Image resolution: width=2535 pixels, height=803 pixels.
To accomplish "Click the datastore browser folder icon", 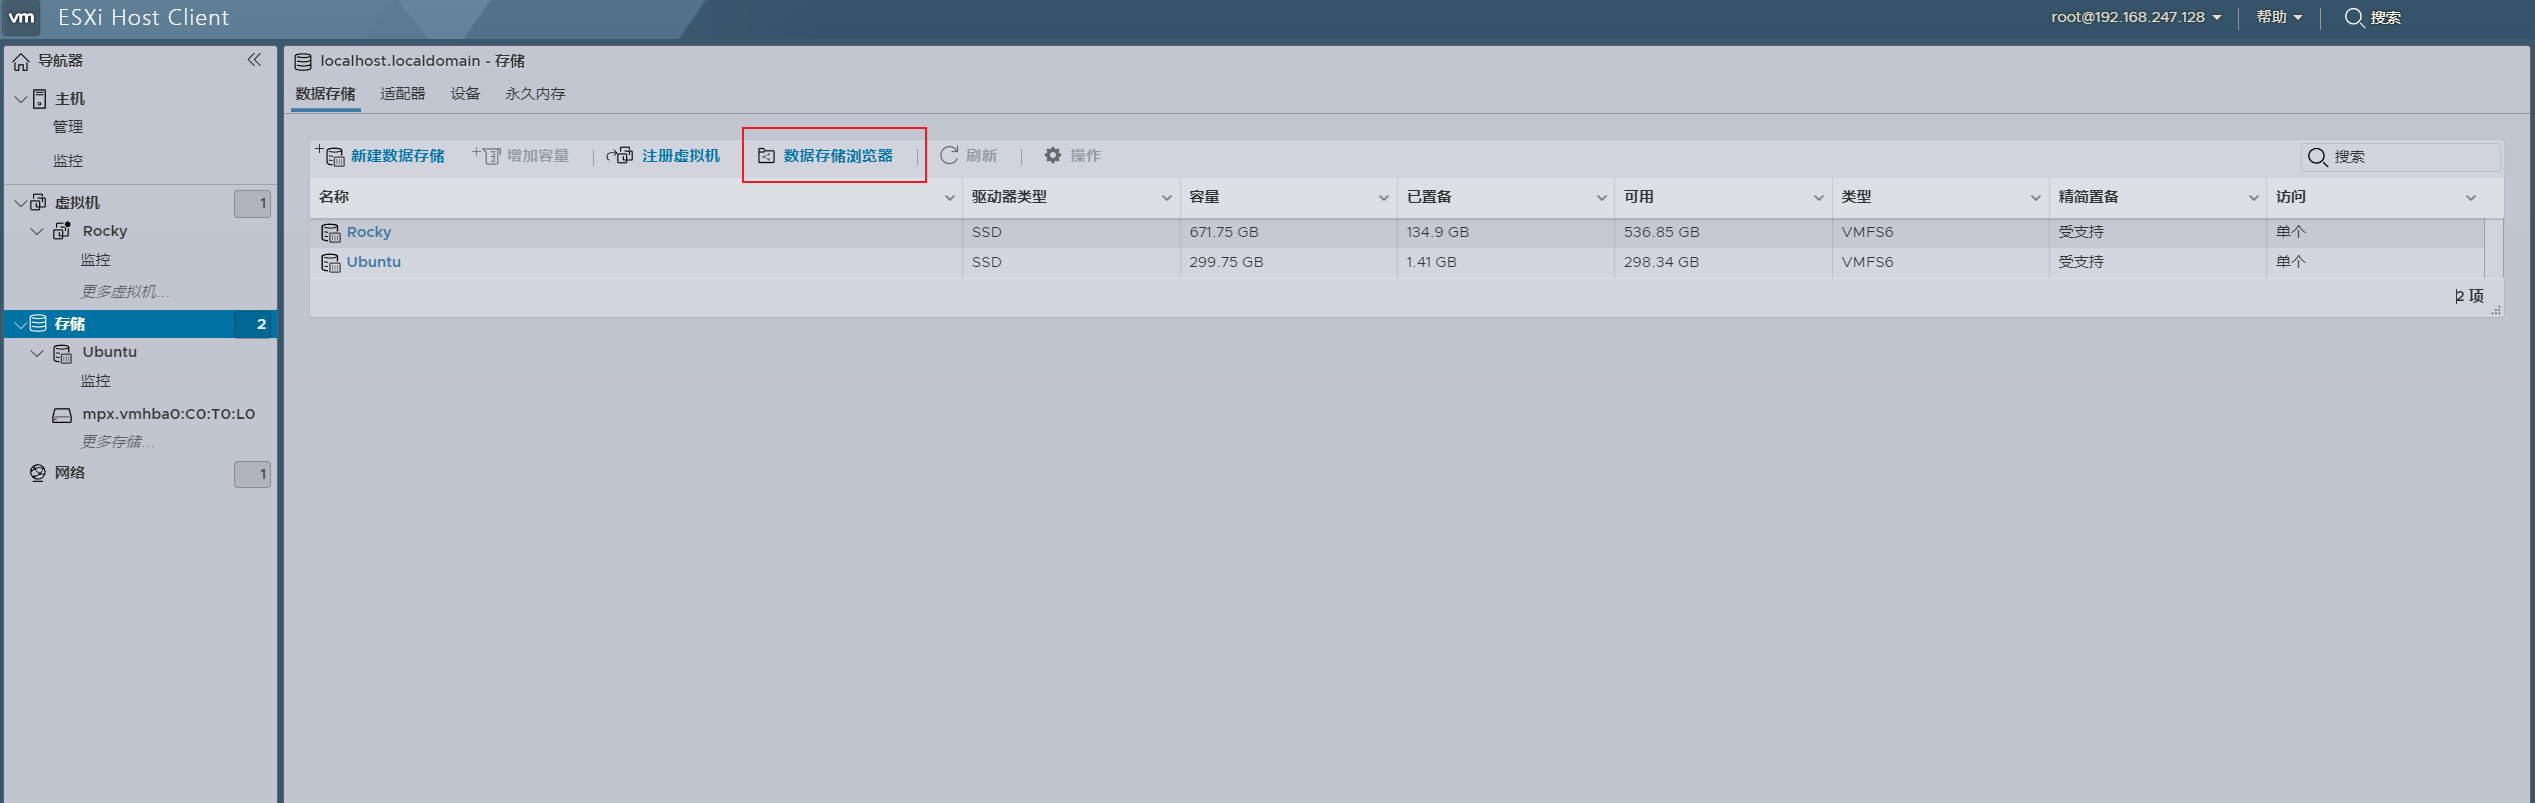I will click(766, 156).
